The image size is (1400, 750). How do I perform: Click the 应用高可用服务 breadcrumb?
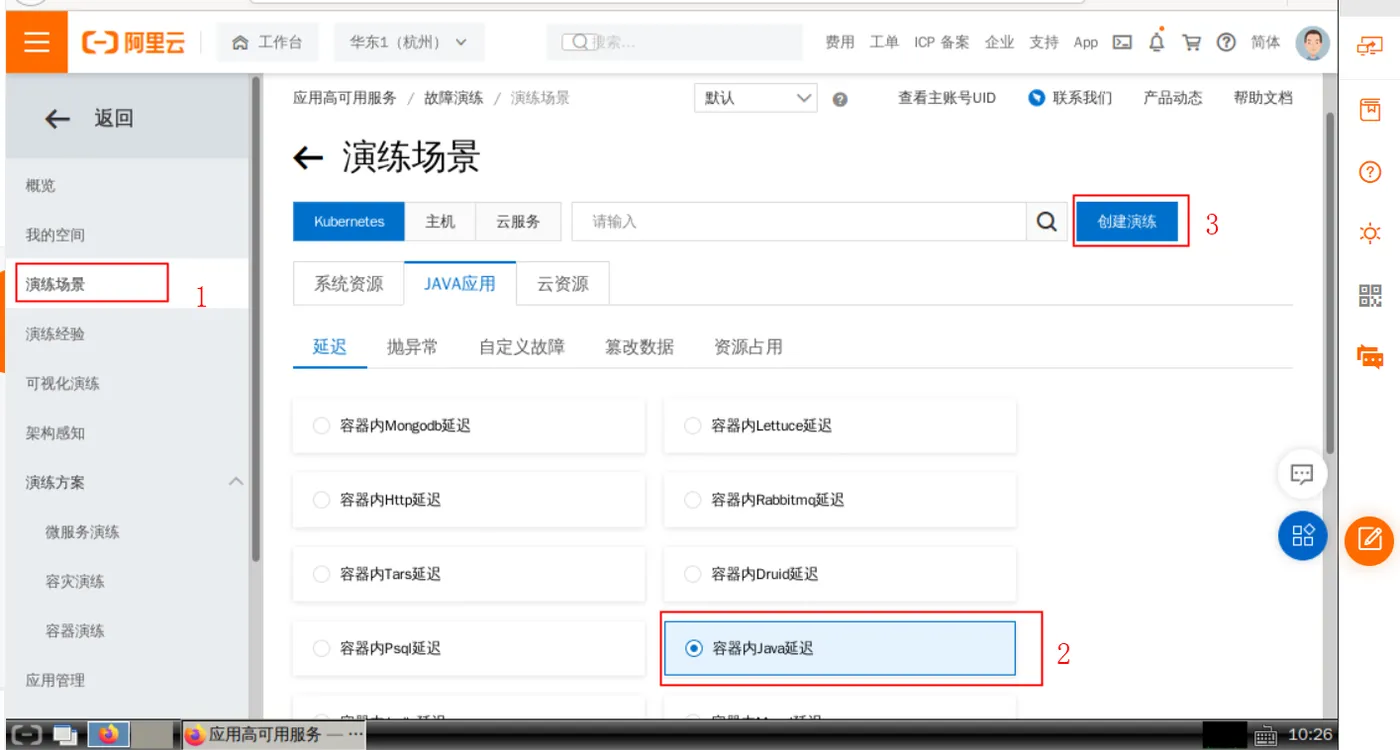pyautogui.click(x=345, y=98)
